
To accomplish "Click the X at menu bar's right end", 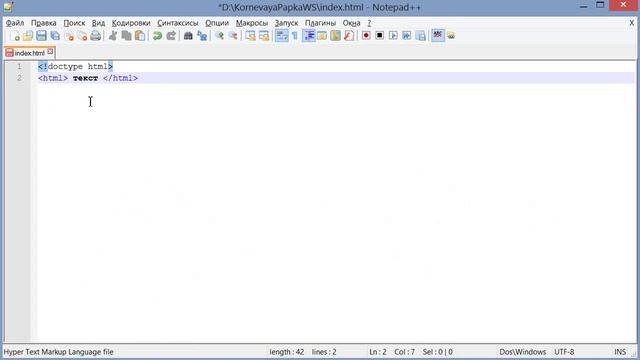I will (631, 23).
